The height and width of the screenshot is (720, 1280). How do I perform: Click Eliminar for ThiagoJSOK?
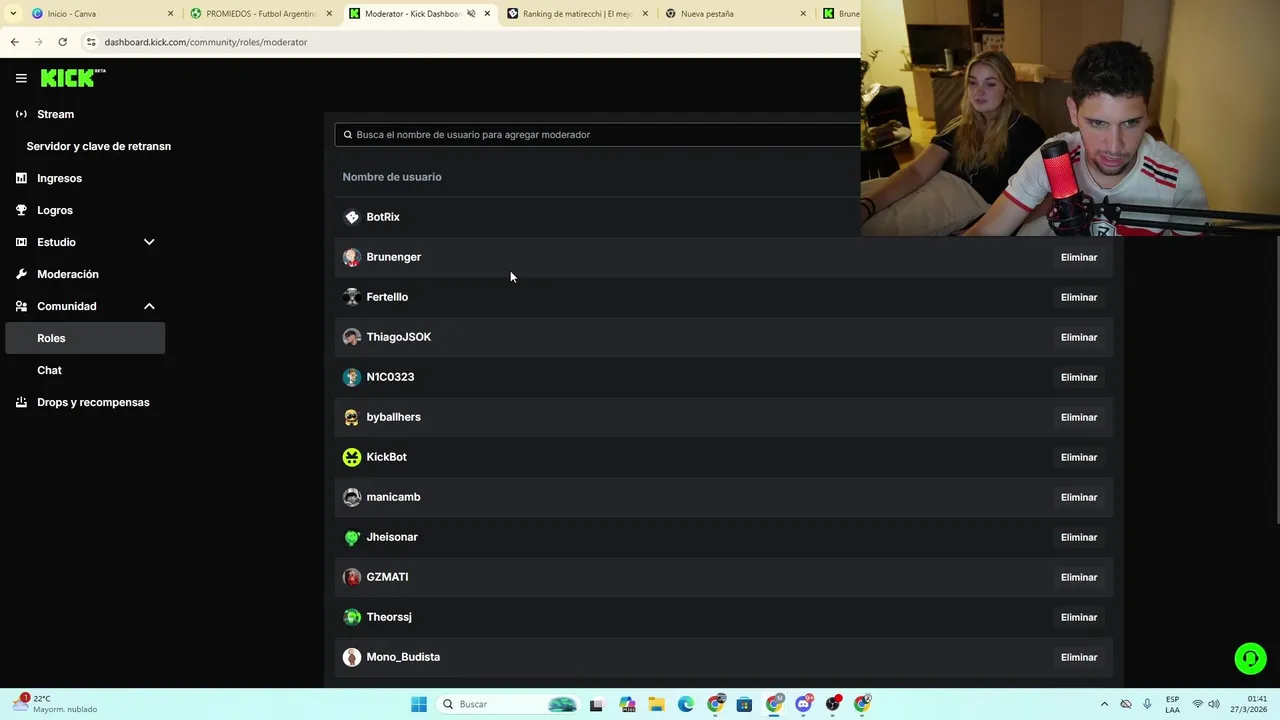coord(1078,337)
